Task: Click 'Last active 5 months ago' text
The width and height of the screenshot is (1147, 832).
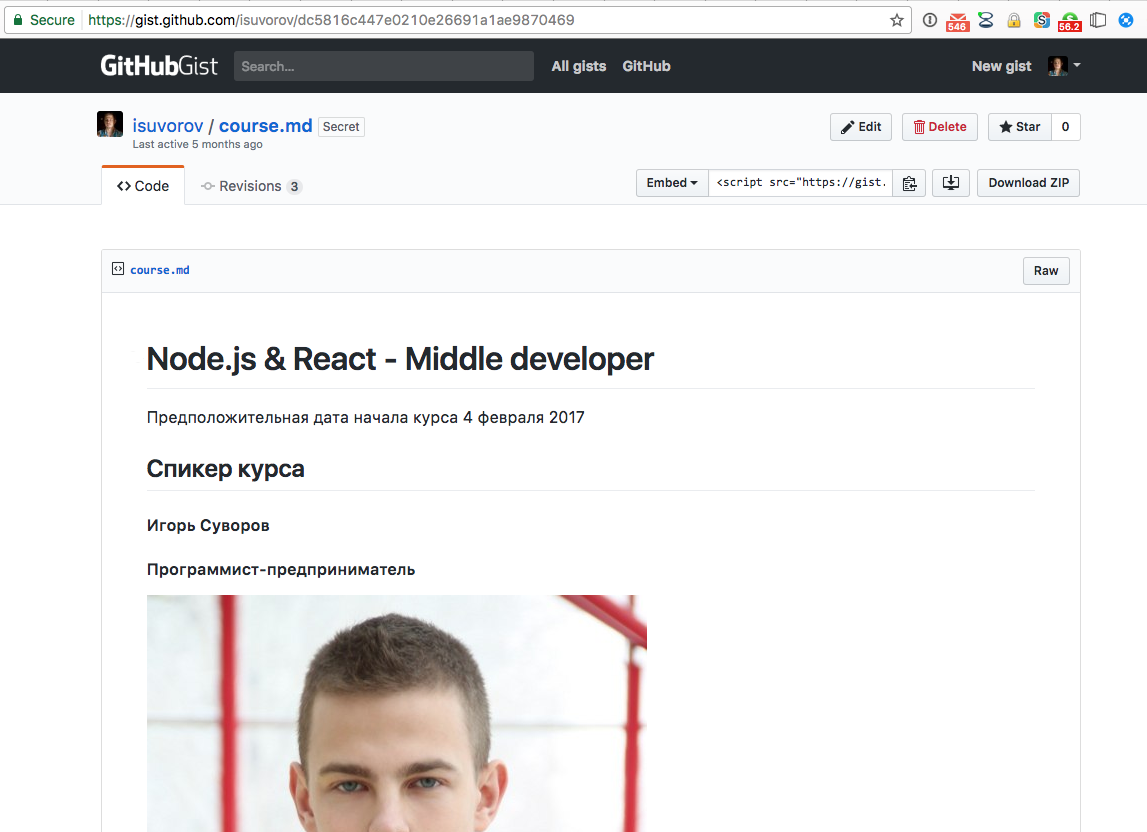Action: [198, 144]
